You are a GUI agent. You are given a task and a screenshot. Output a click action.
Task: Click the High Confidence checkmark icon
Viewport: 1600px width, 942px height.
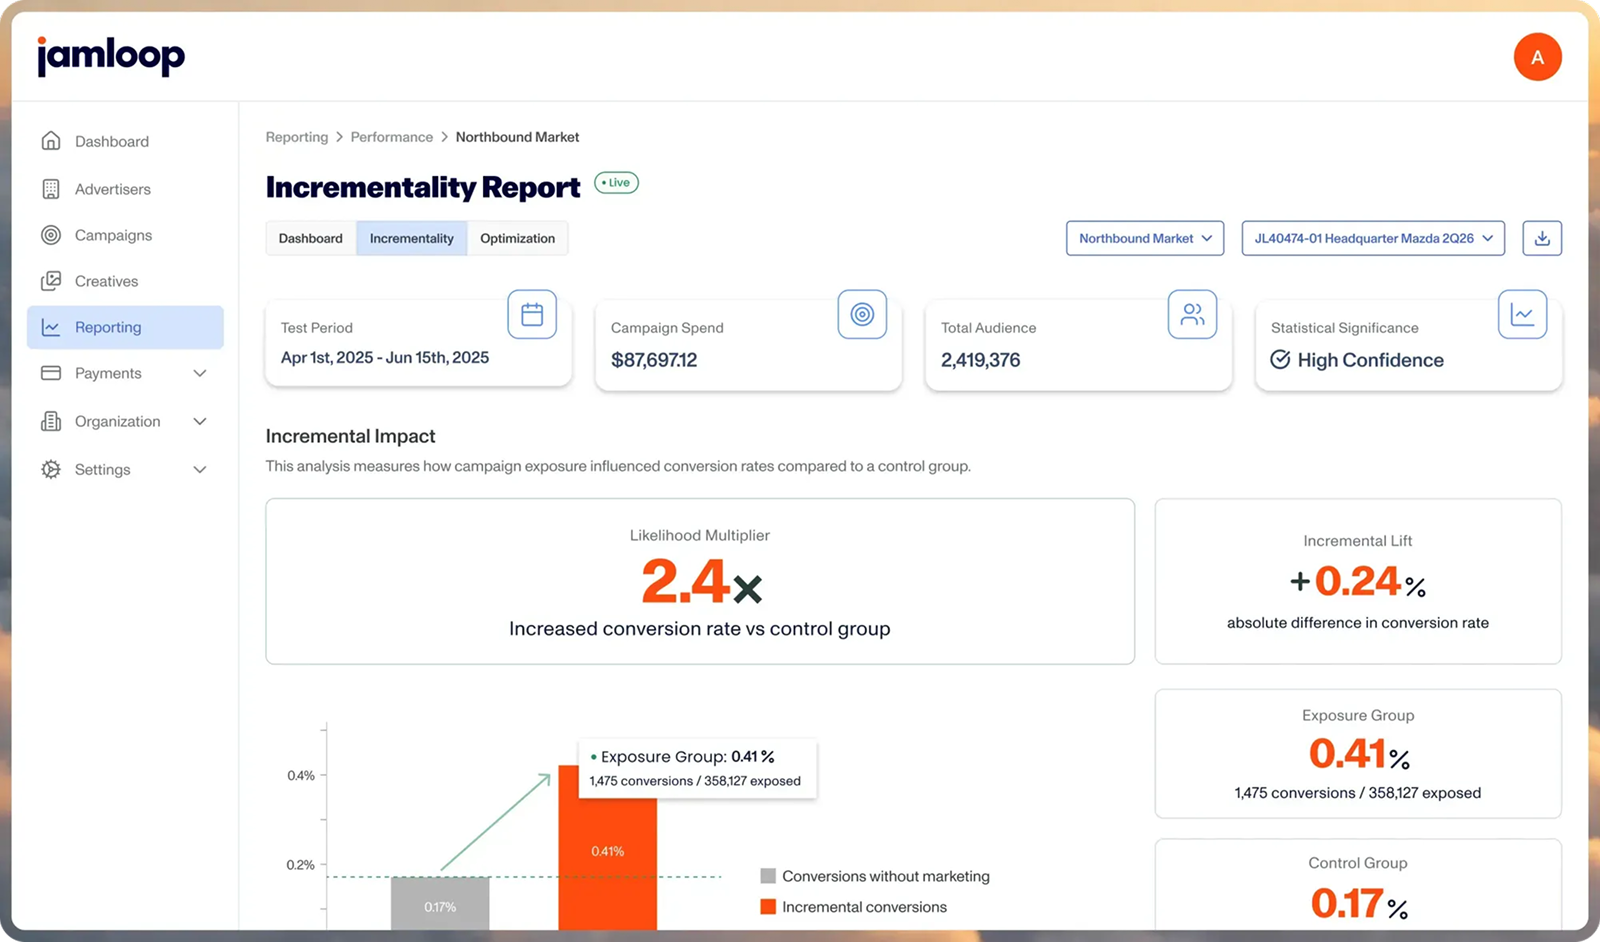tap(1280, 359)
